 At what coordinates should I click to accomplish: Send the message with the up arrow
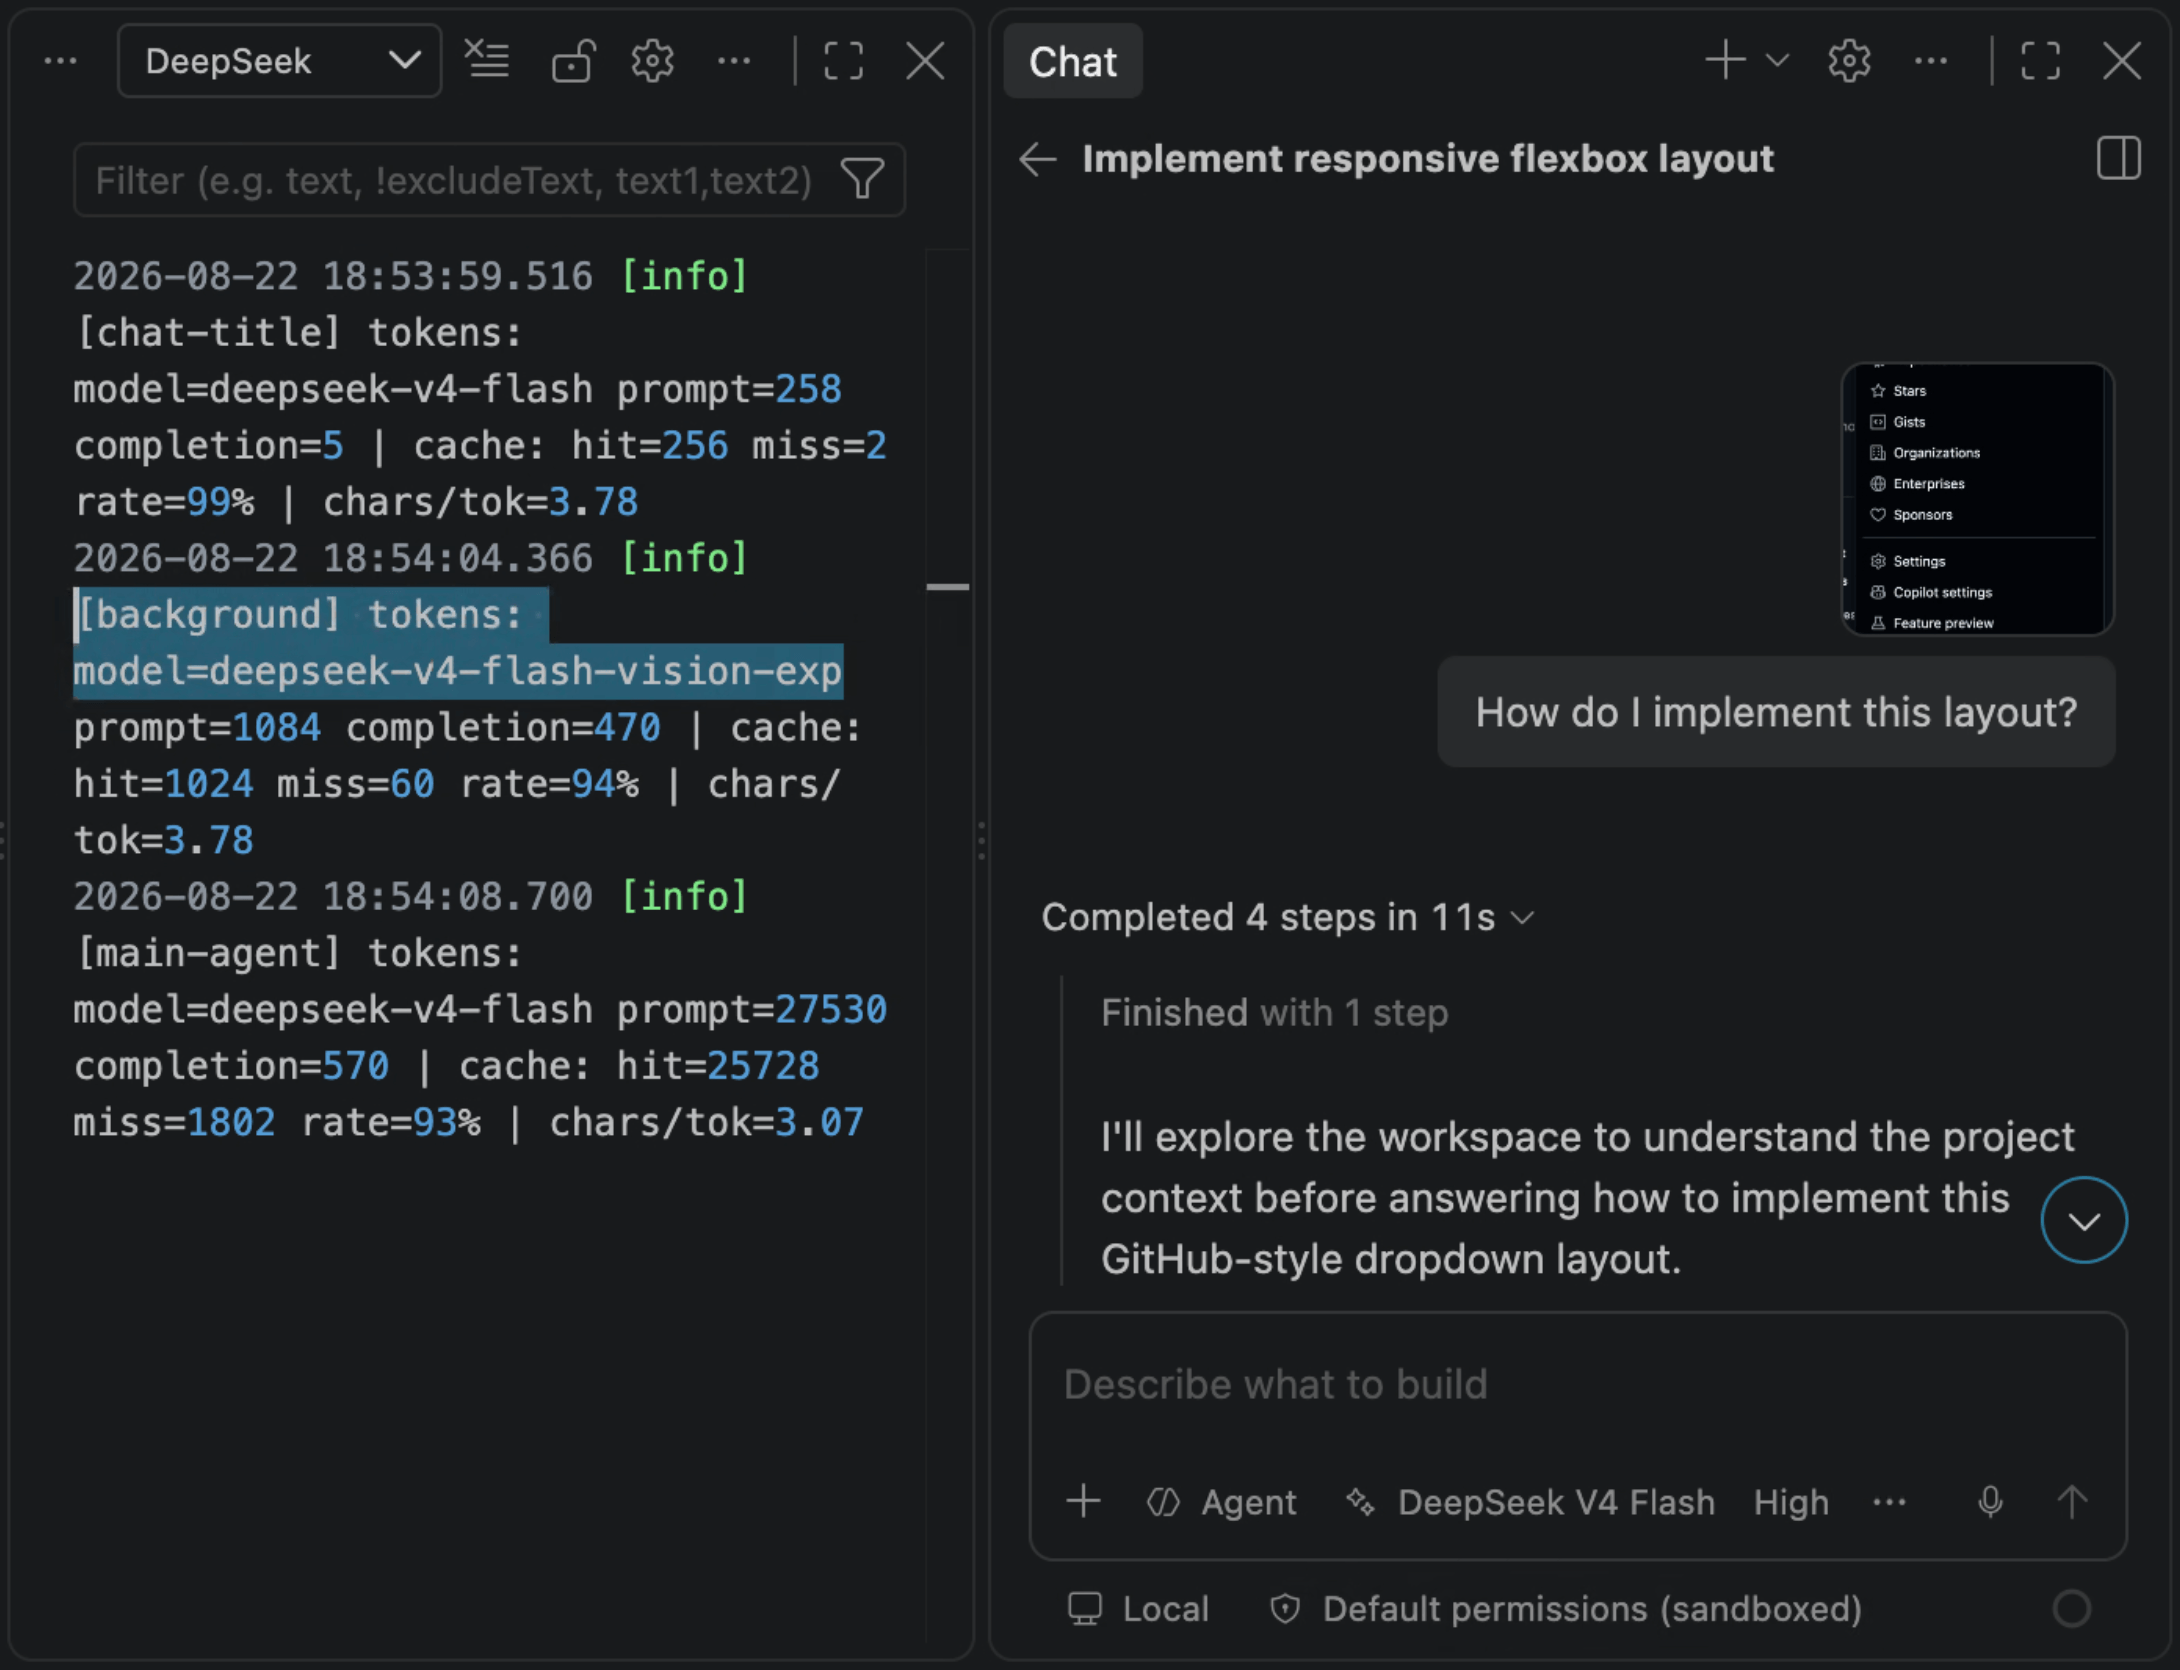click(x=2072, y=1501)
